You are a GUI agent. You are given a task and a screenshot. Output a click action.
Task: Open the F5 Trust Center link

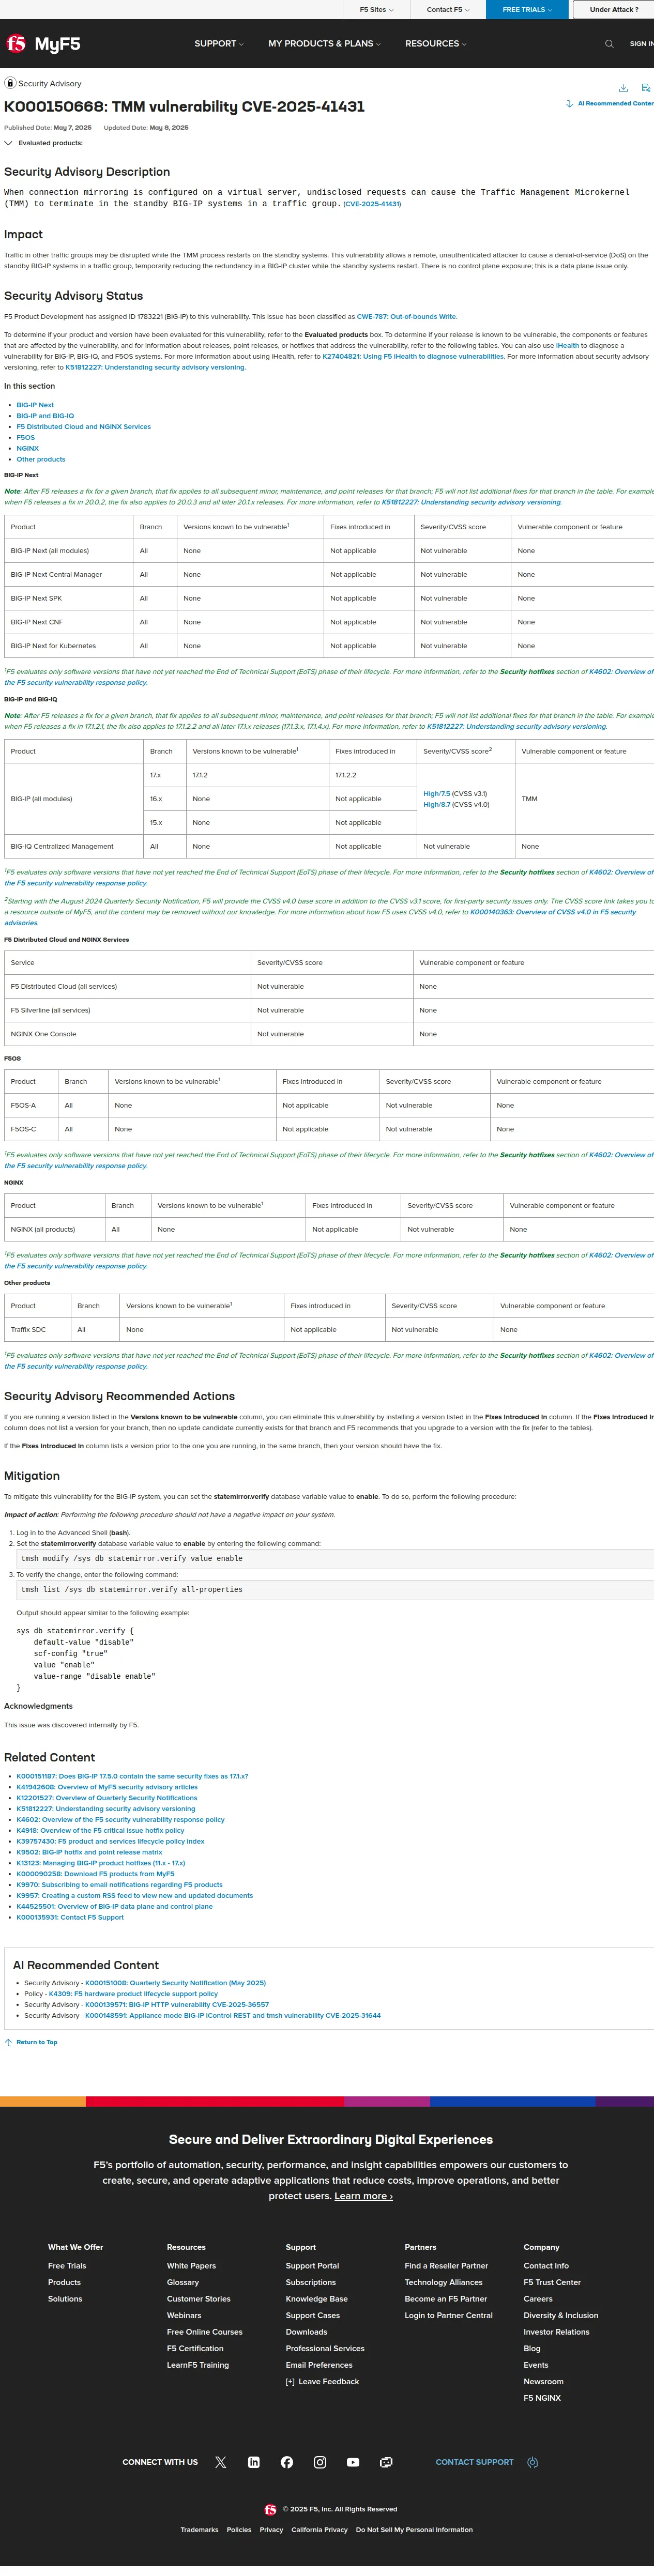(552, 2282)
